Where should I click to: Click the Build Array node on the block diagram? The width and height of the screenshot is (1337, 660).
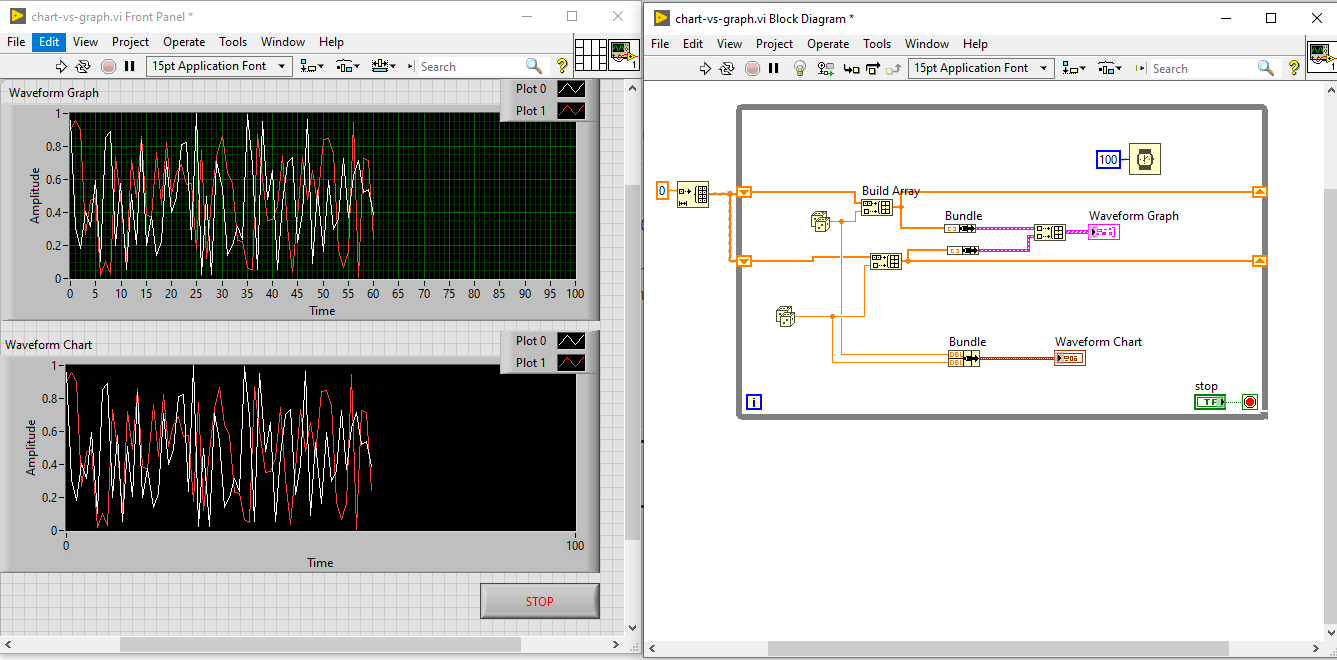[x=877, y=207]
